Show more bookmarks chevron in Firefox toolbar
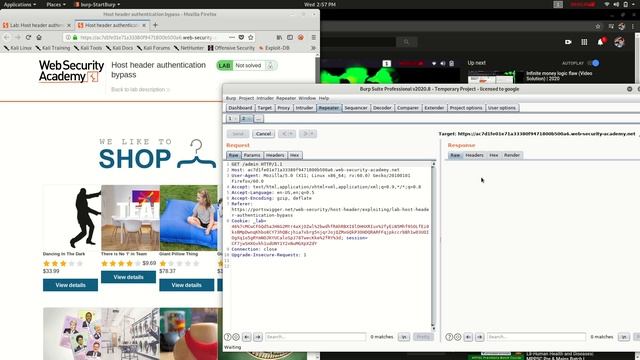This screenshot has height=360, width=640. tap(313, 48)
